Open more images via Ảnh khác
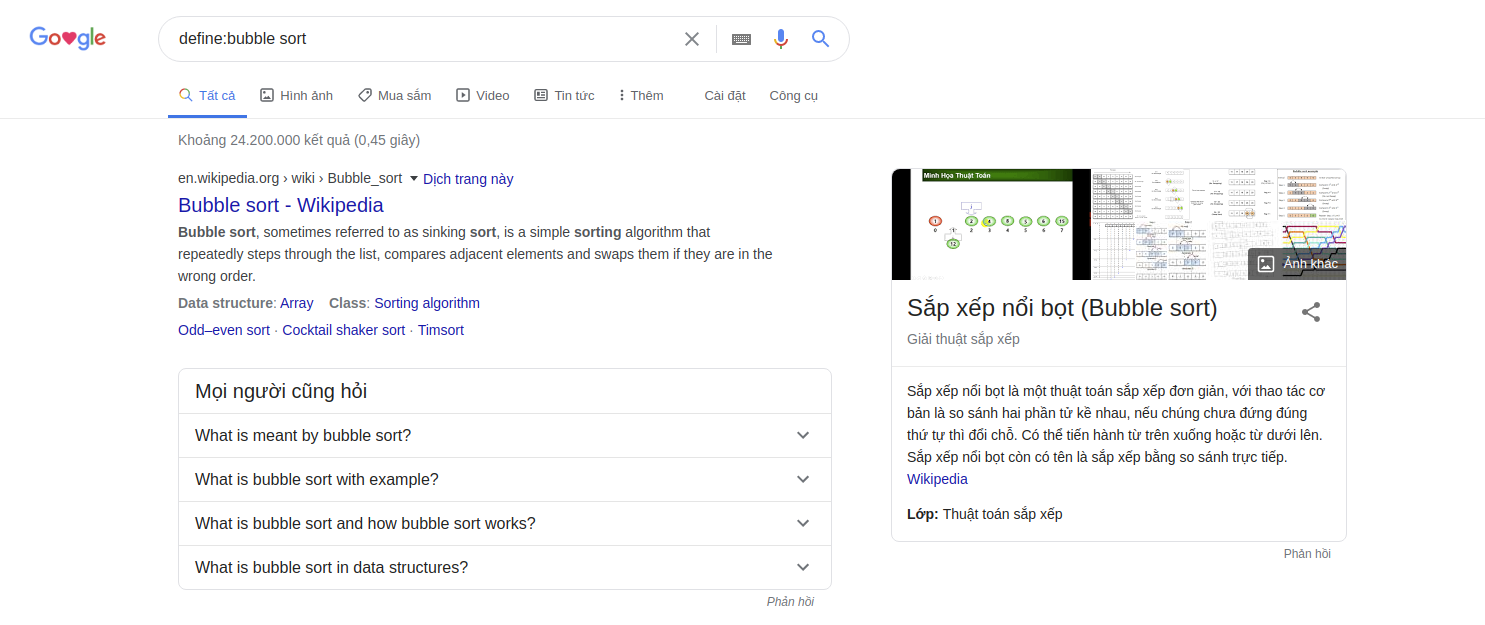This screenshot has width=1485, height=625. point(1297,264)
